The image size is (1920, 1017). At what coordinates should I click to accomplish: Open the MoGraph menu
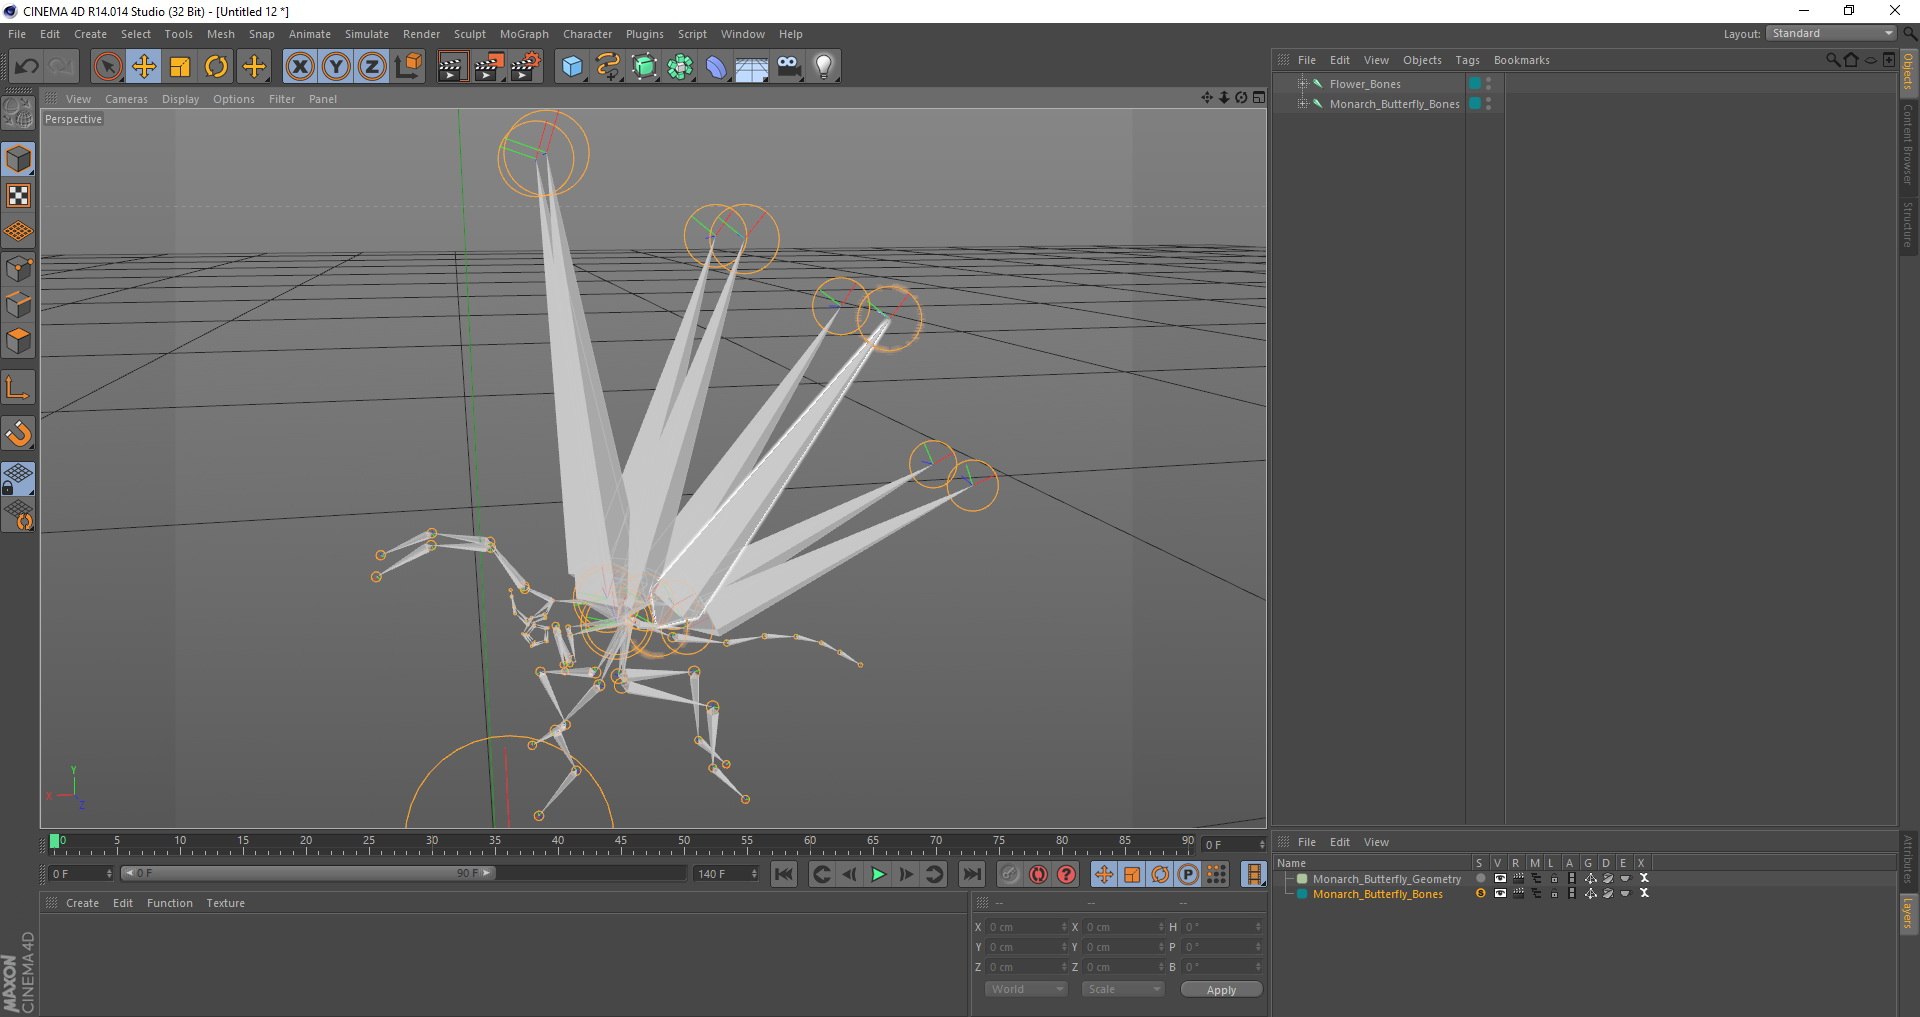(524, 34)
